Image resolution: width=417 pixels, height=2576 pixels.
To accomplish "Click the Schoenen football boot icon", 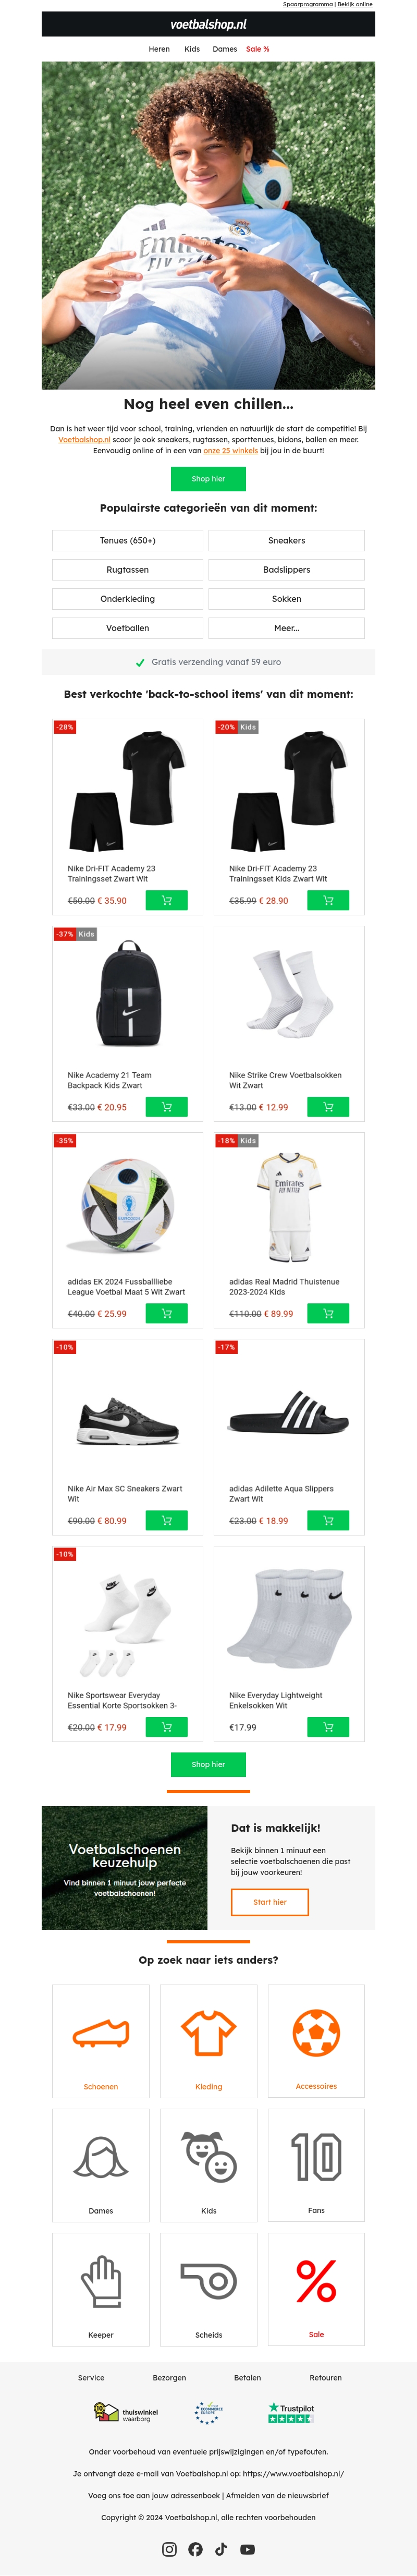I will (101, 2033).
